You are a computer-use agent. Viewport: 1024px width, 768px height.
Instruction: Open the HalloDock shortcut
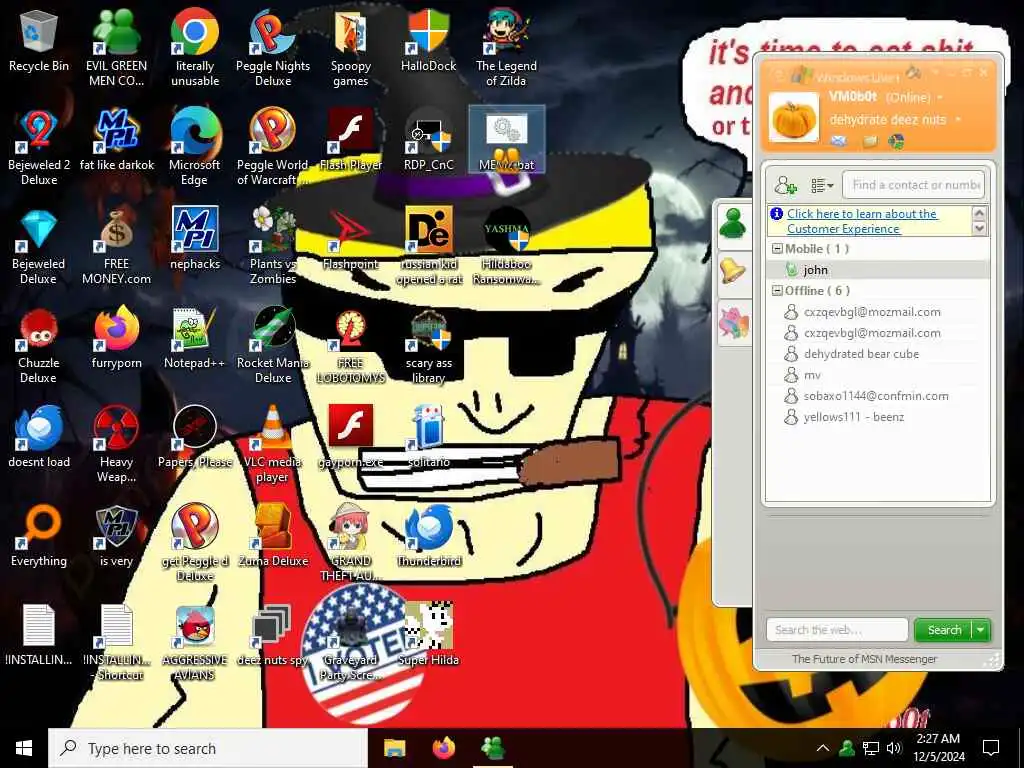[428, 40]
